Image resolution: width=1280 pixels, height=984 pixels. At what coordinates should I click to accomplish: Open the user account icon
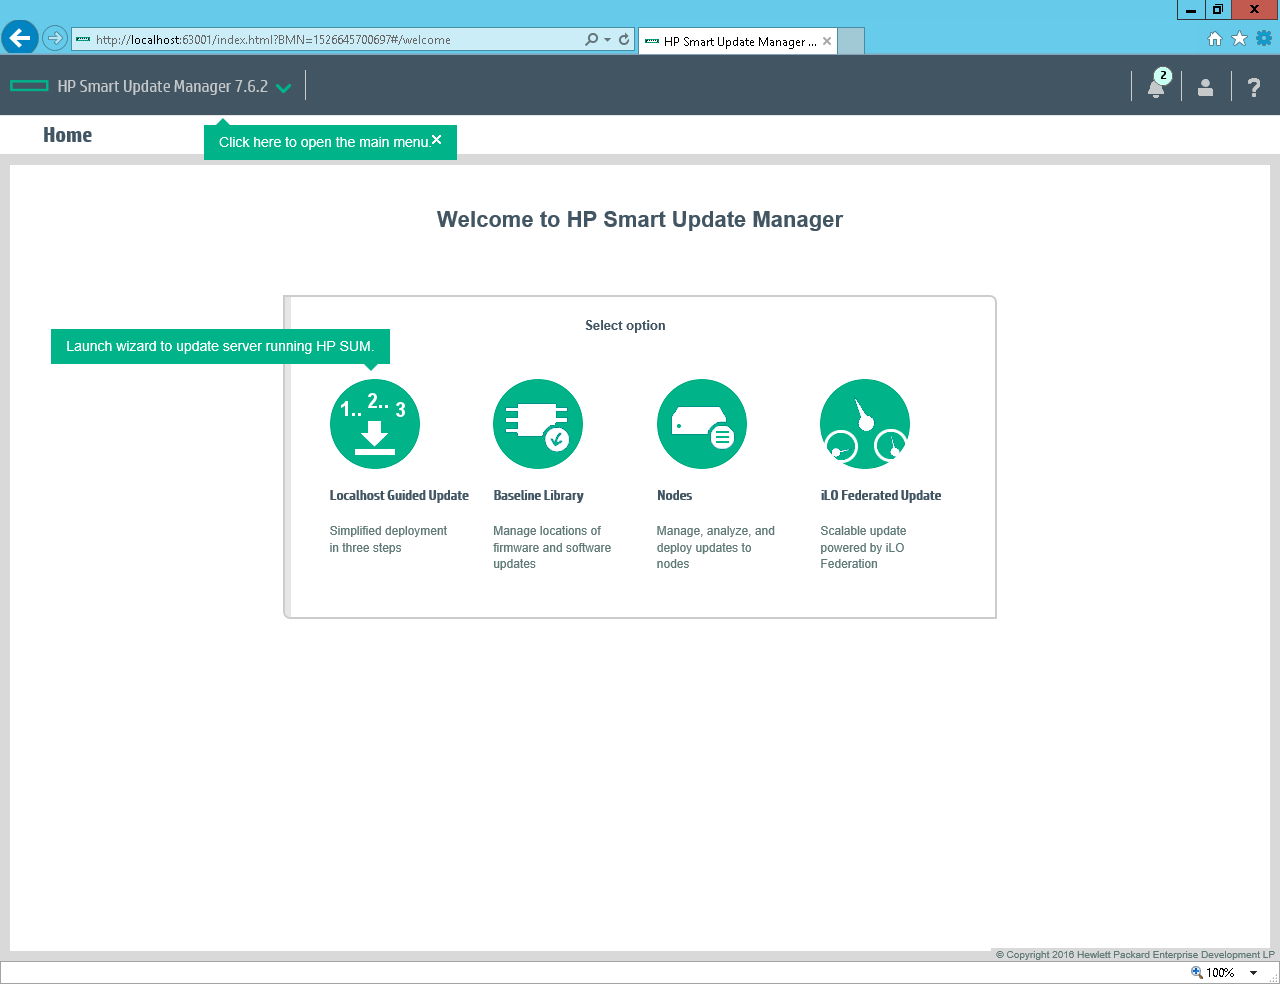click(1206, 88)
